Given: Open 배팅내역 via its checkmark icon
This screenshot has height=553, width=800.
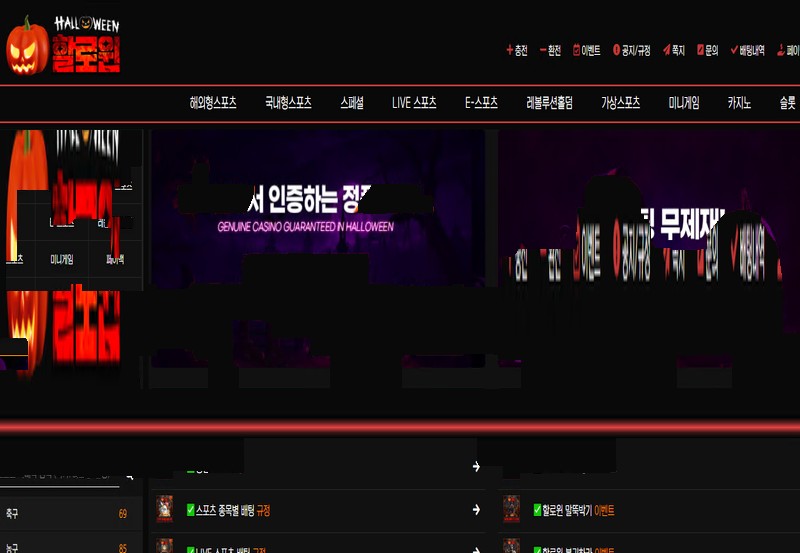Looking at the screenshot, I should [x=734, y=50].
